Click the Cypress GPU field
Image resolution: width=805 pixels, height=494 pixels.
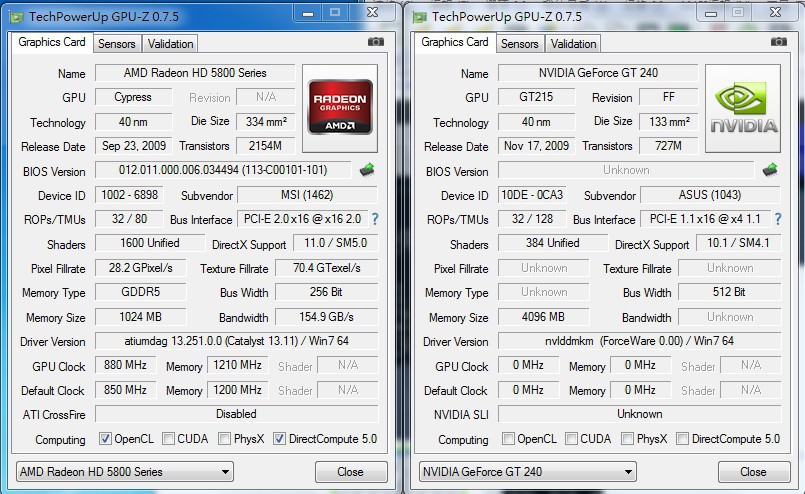pyautogui.click(x=133, y=97)
